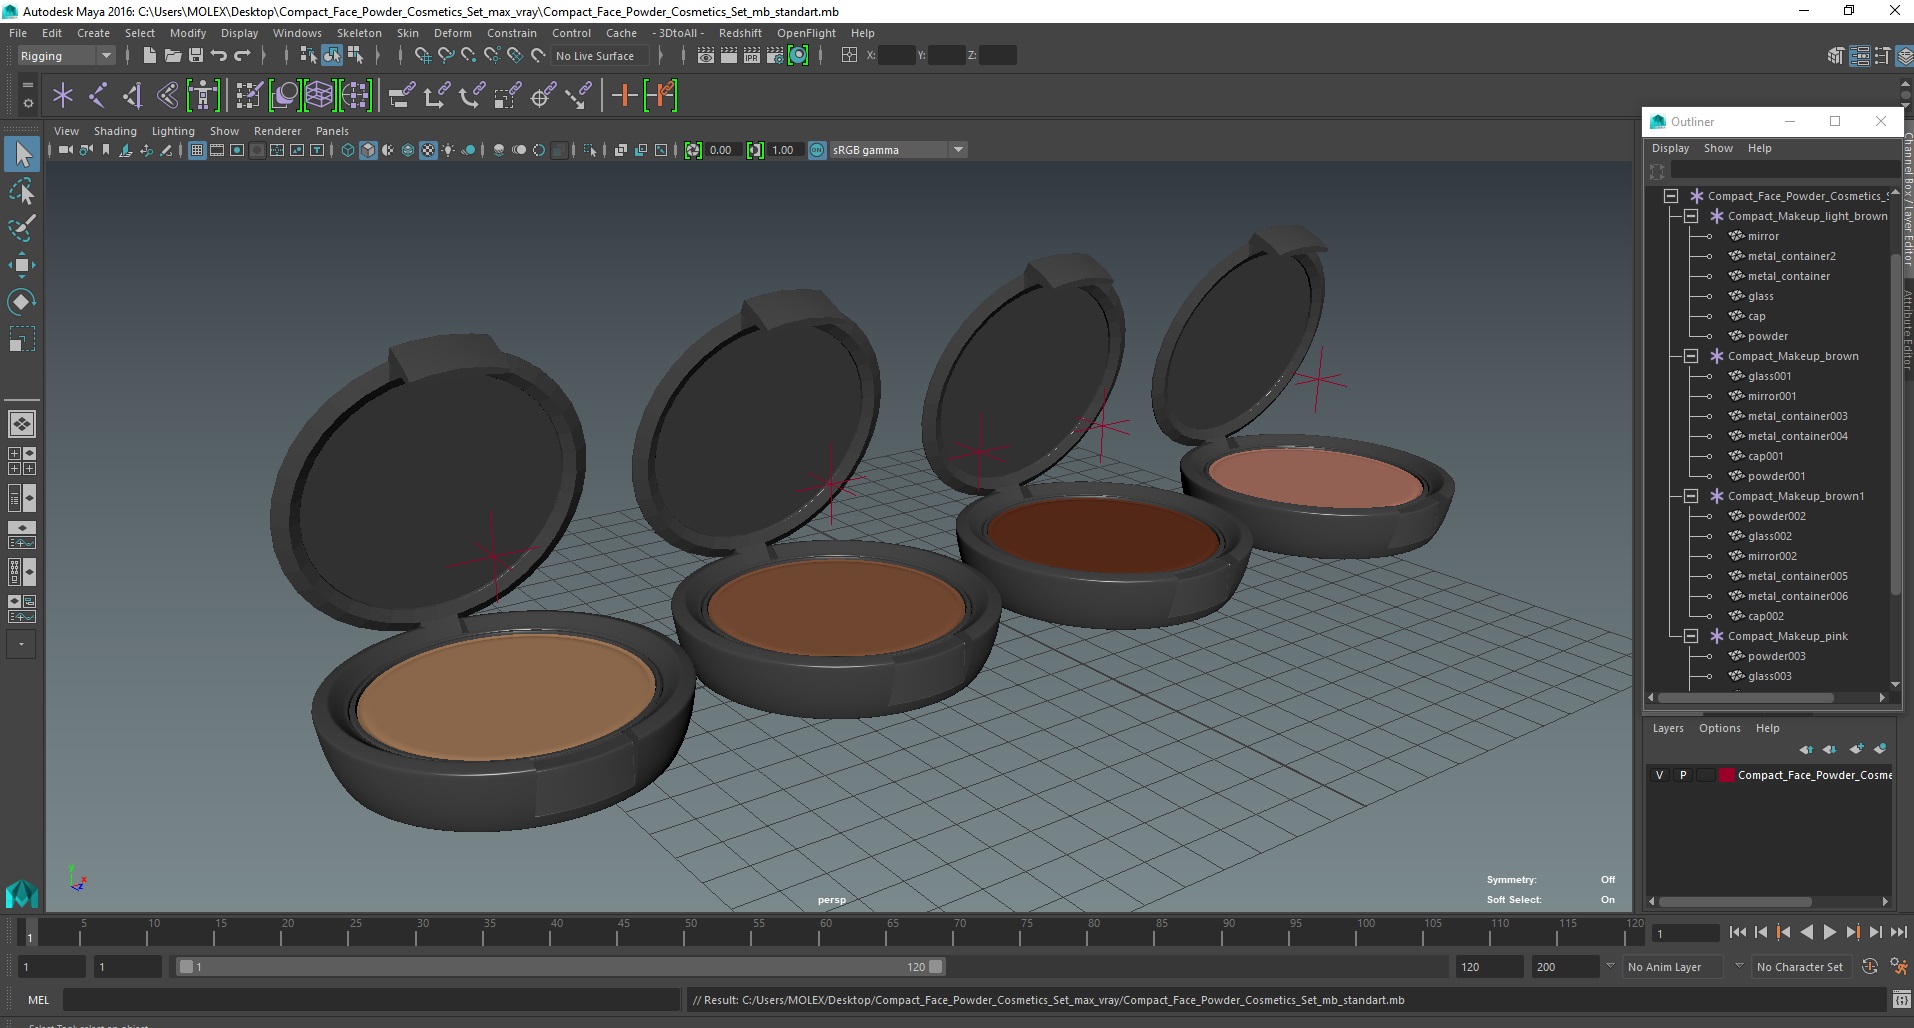The height and width of the screenshot is (1028, 1914).
Task: Open the sRGB gamma view transform dropdown
Action: [x=898, y=150]
